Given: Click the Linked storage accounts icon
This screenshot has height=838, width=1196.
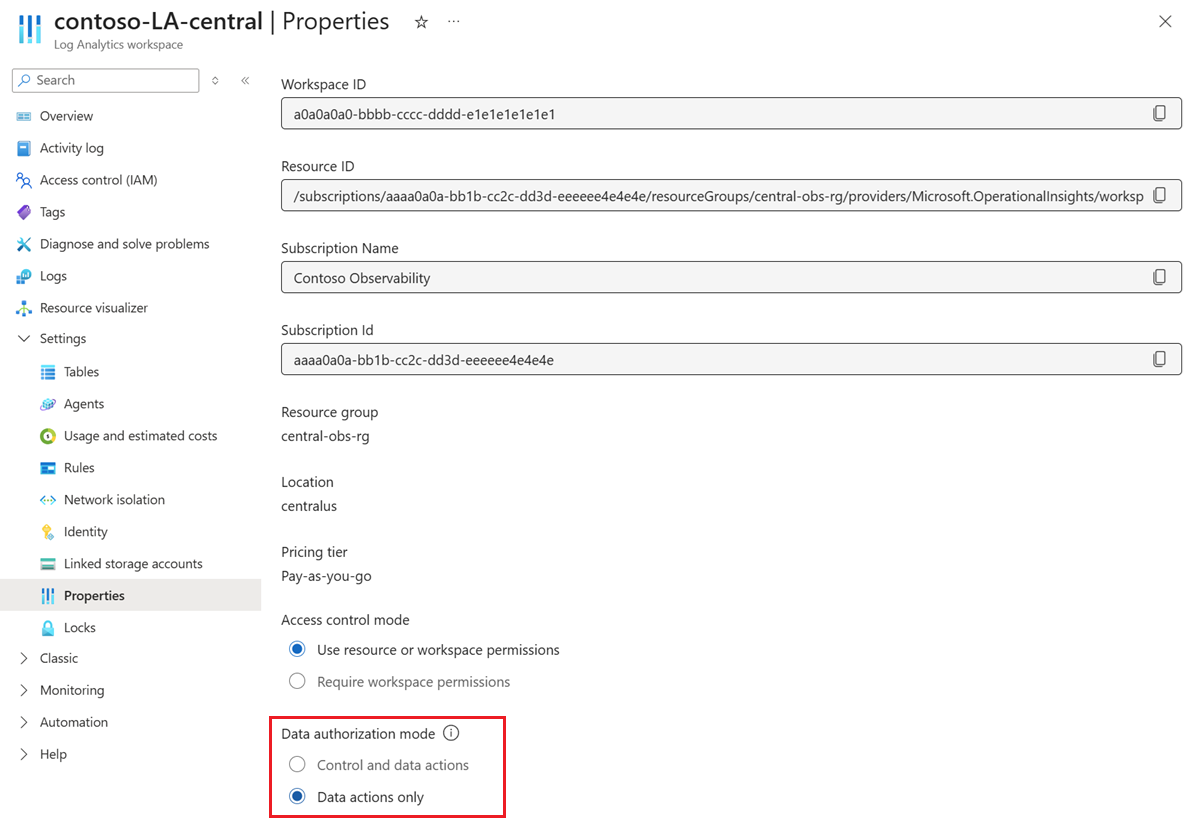Looking at the screenshot, I should point(48,564).
